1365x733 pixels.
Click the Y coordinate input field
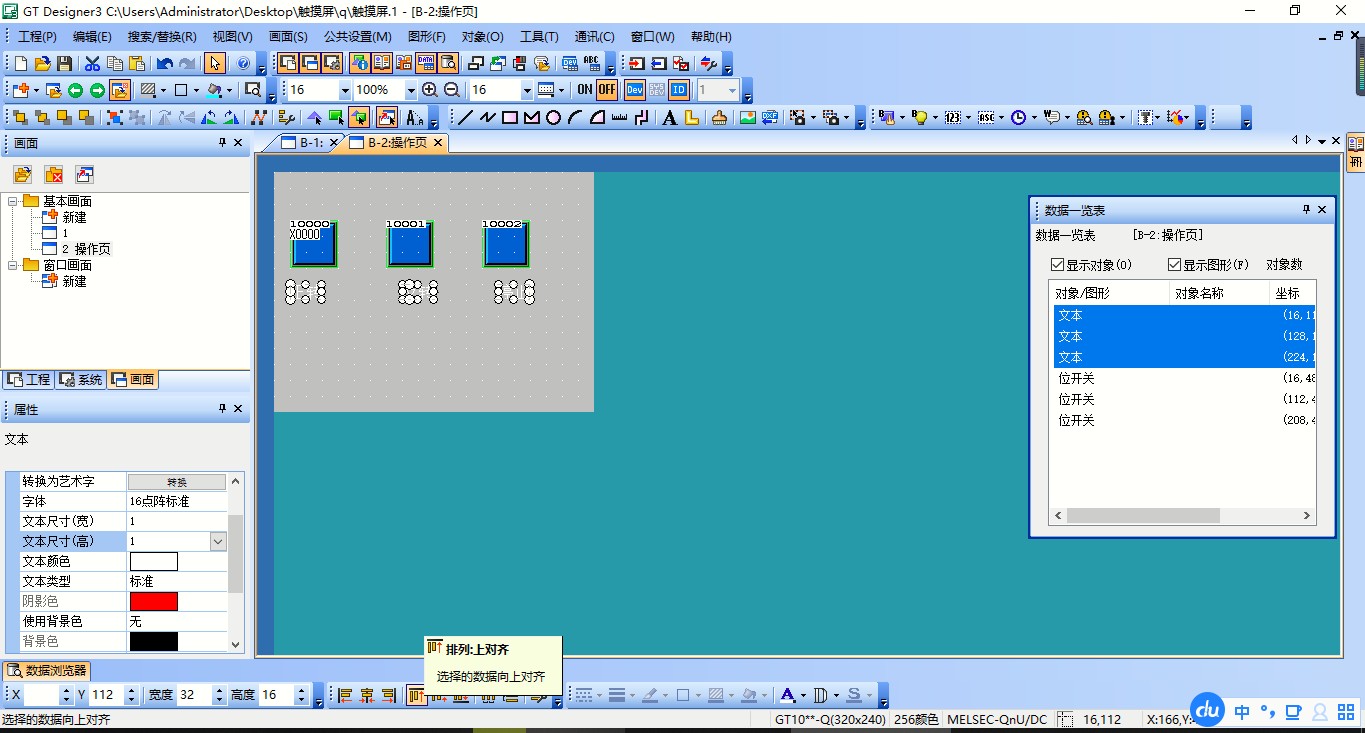point(108,695)
